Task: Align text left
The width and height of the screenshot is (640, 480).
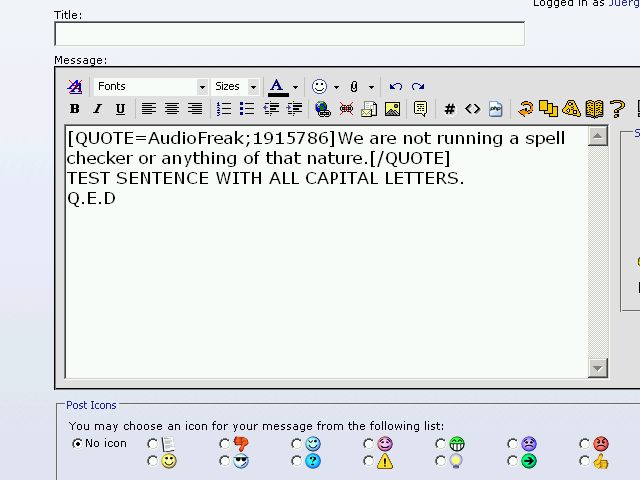Action: tap(149, 109)
